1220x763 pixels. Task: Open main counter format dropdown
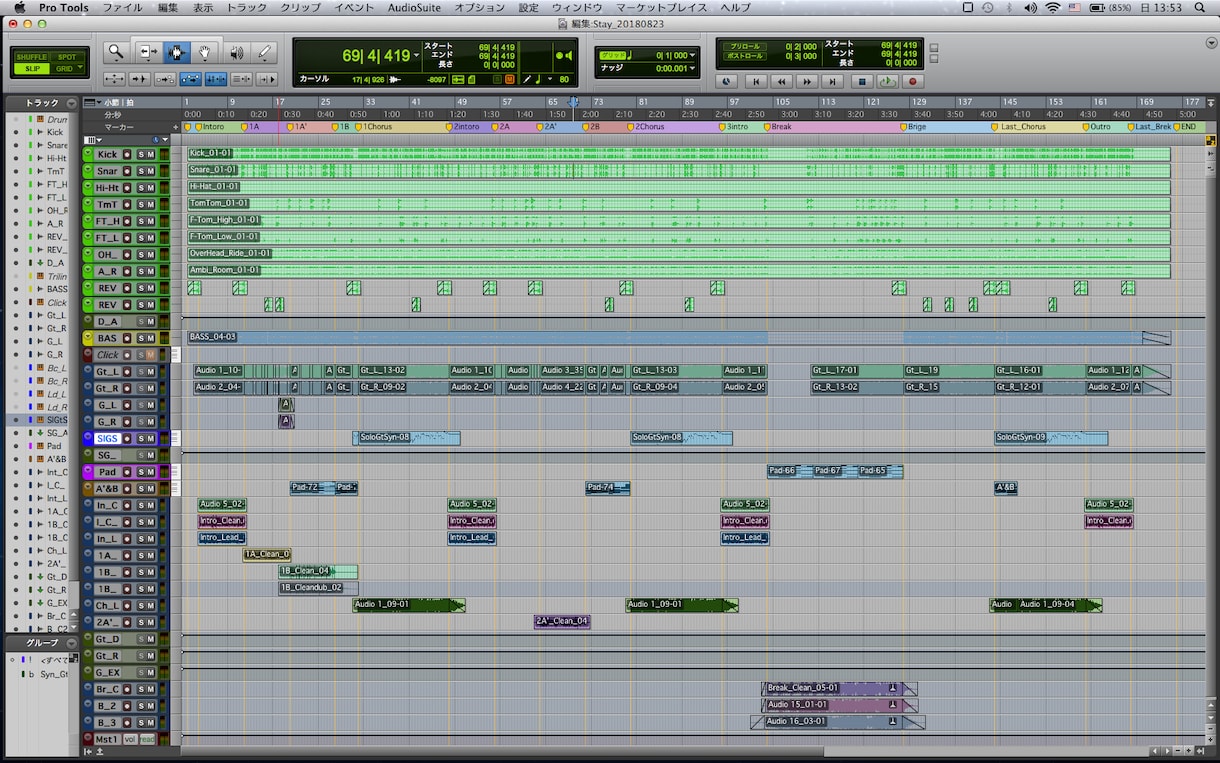(x=417, y=56)
